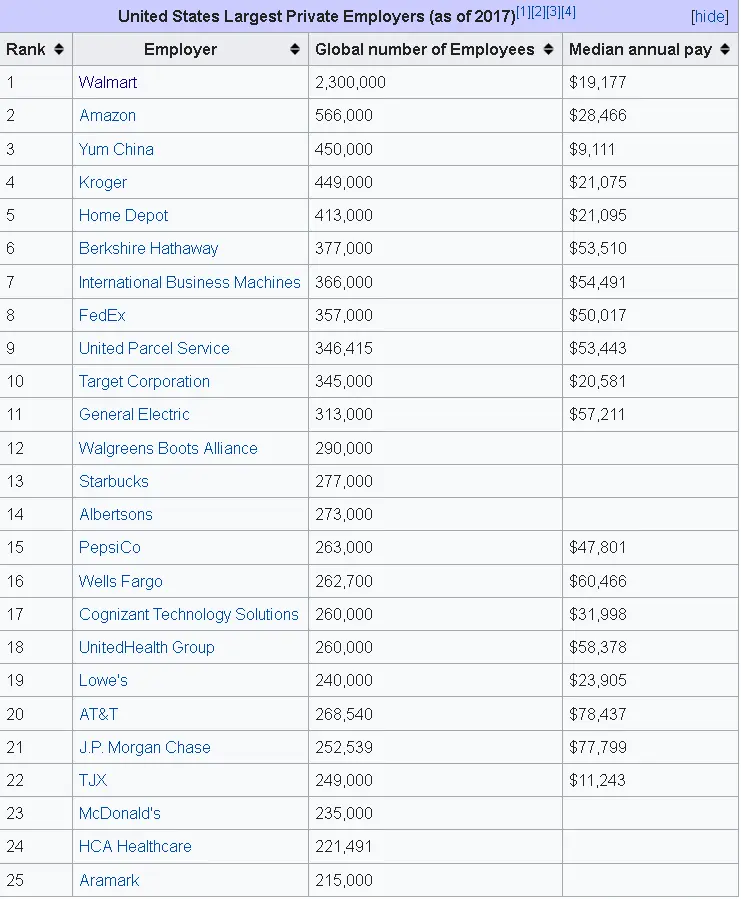Open United Parcel Service link

pyautogui.click(x=154, y=348)
